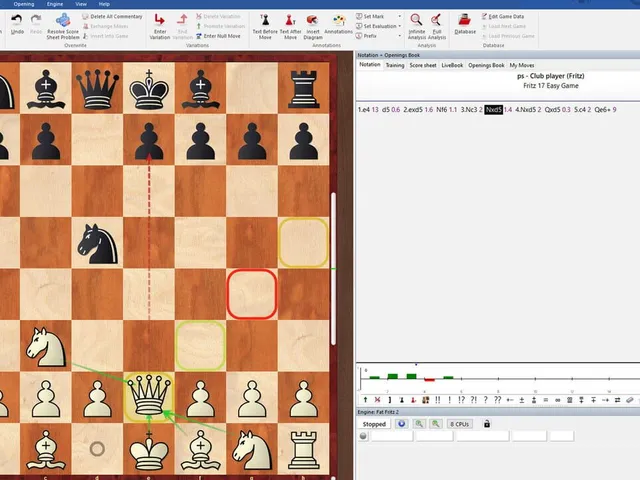This screenshot has height=480, width=640.
Task: Click the first green magnifier engine button
Action: (419, 424)
